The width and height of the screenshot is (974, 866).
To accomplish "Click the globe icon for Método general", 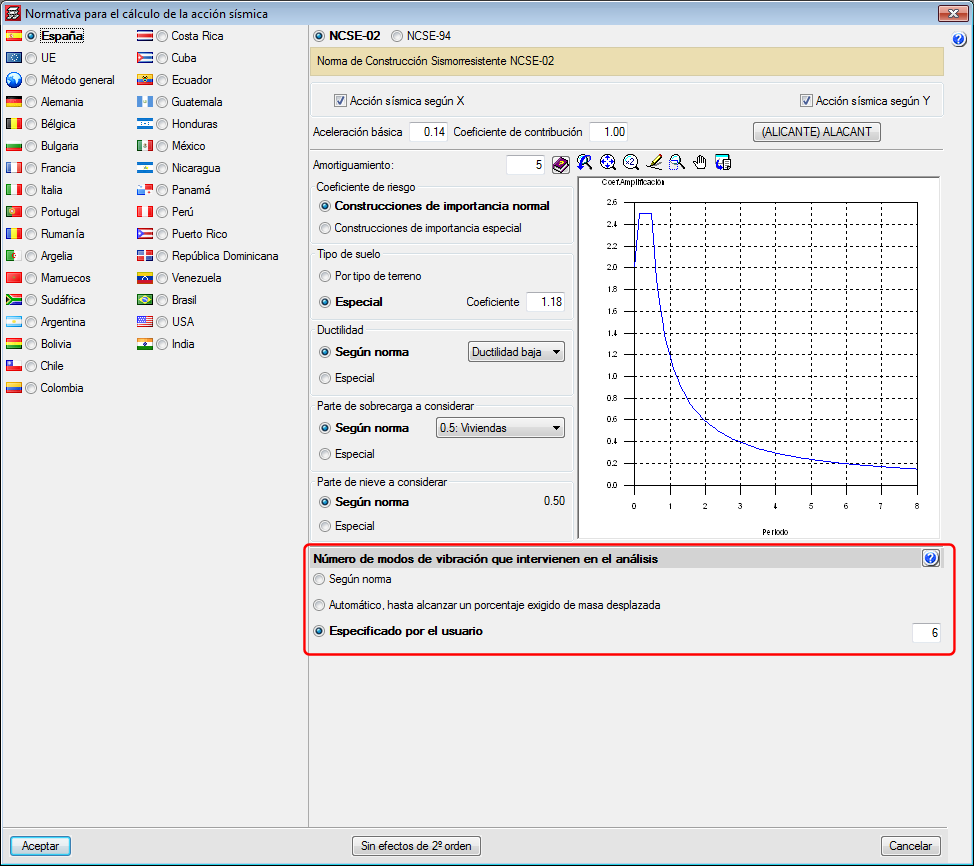I will pyautogui.click(x=14, y=80).
